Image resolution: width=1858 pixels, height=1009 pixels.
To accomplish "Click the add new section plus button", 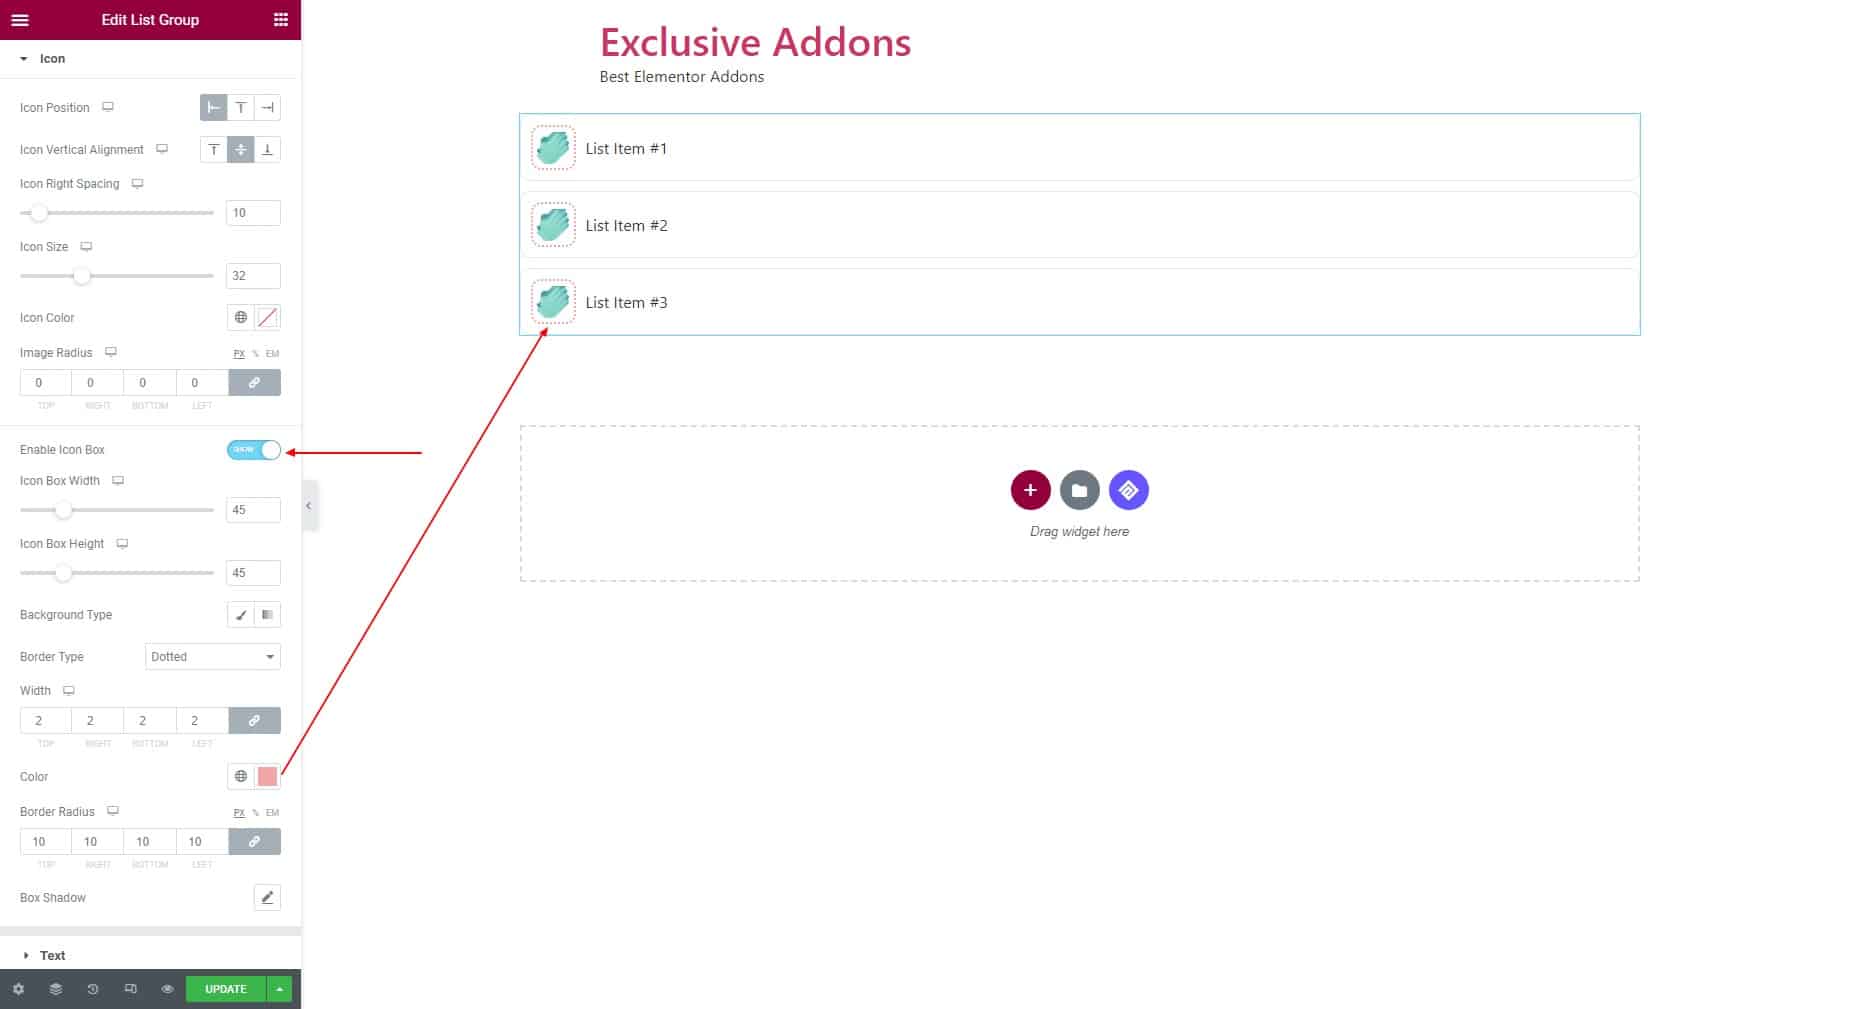I will (1030, 490).
